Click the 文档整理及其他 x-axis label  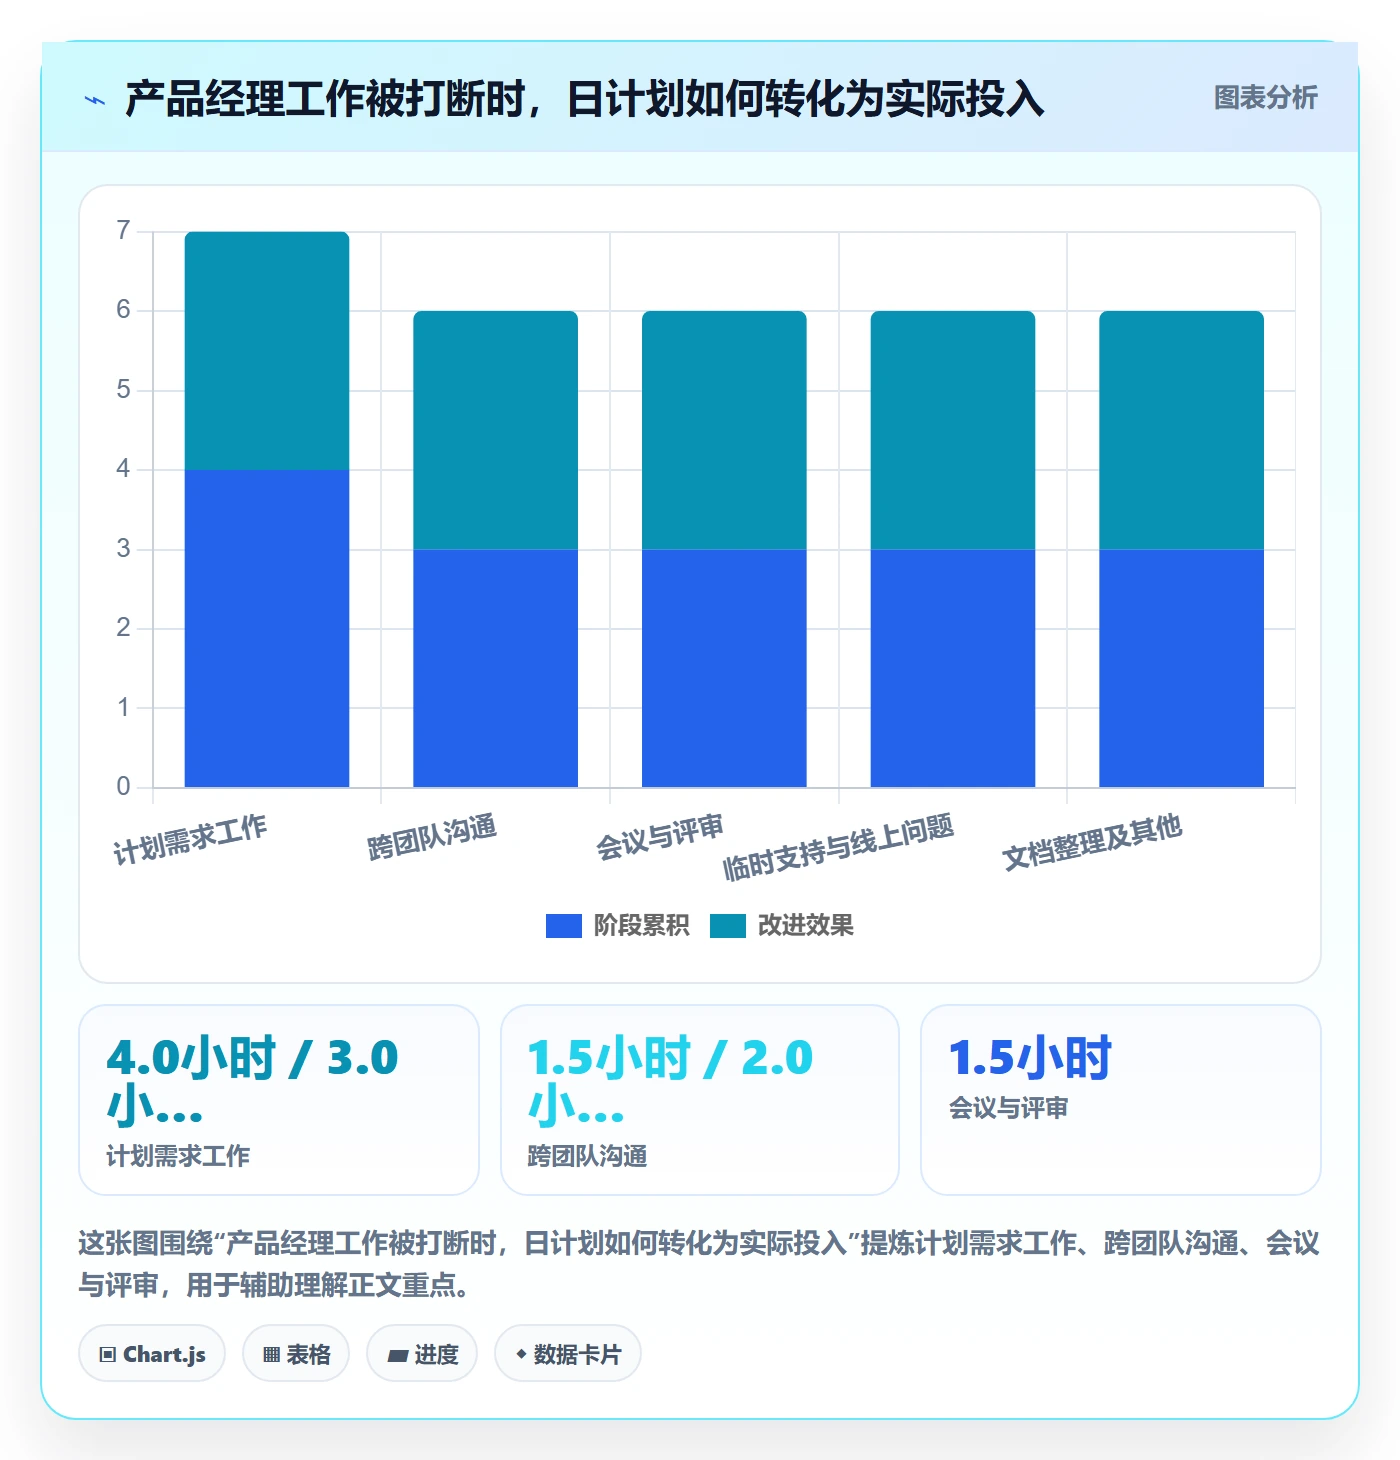pos(1093,843)
